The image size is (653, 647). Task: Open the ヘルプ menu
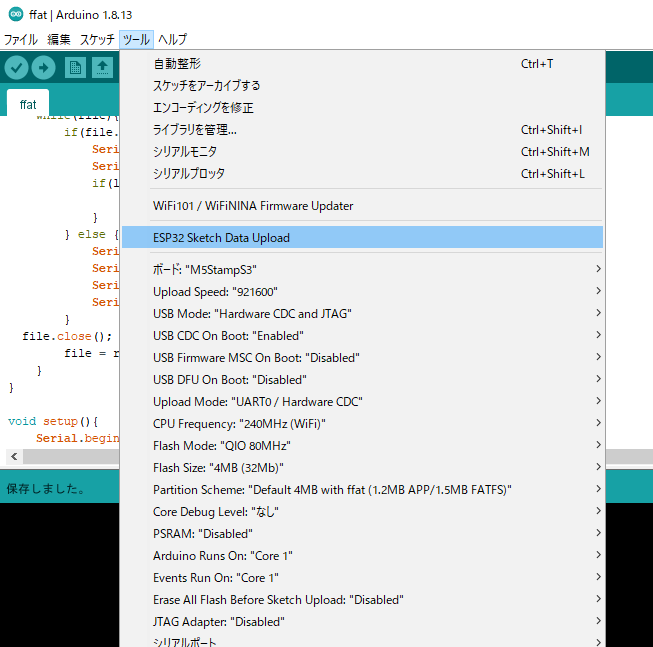[x=172, y=40]
